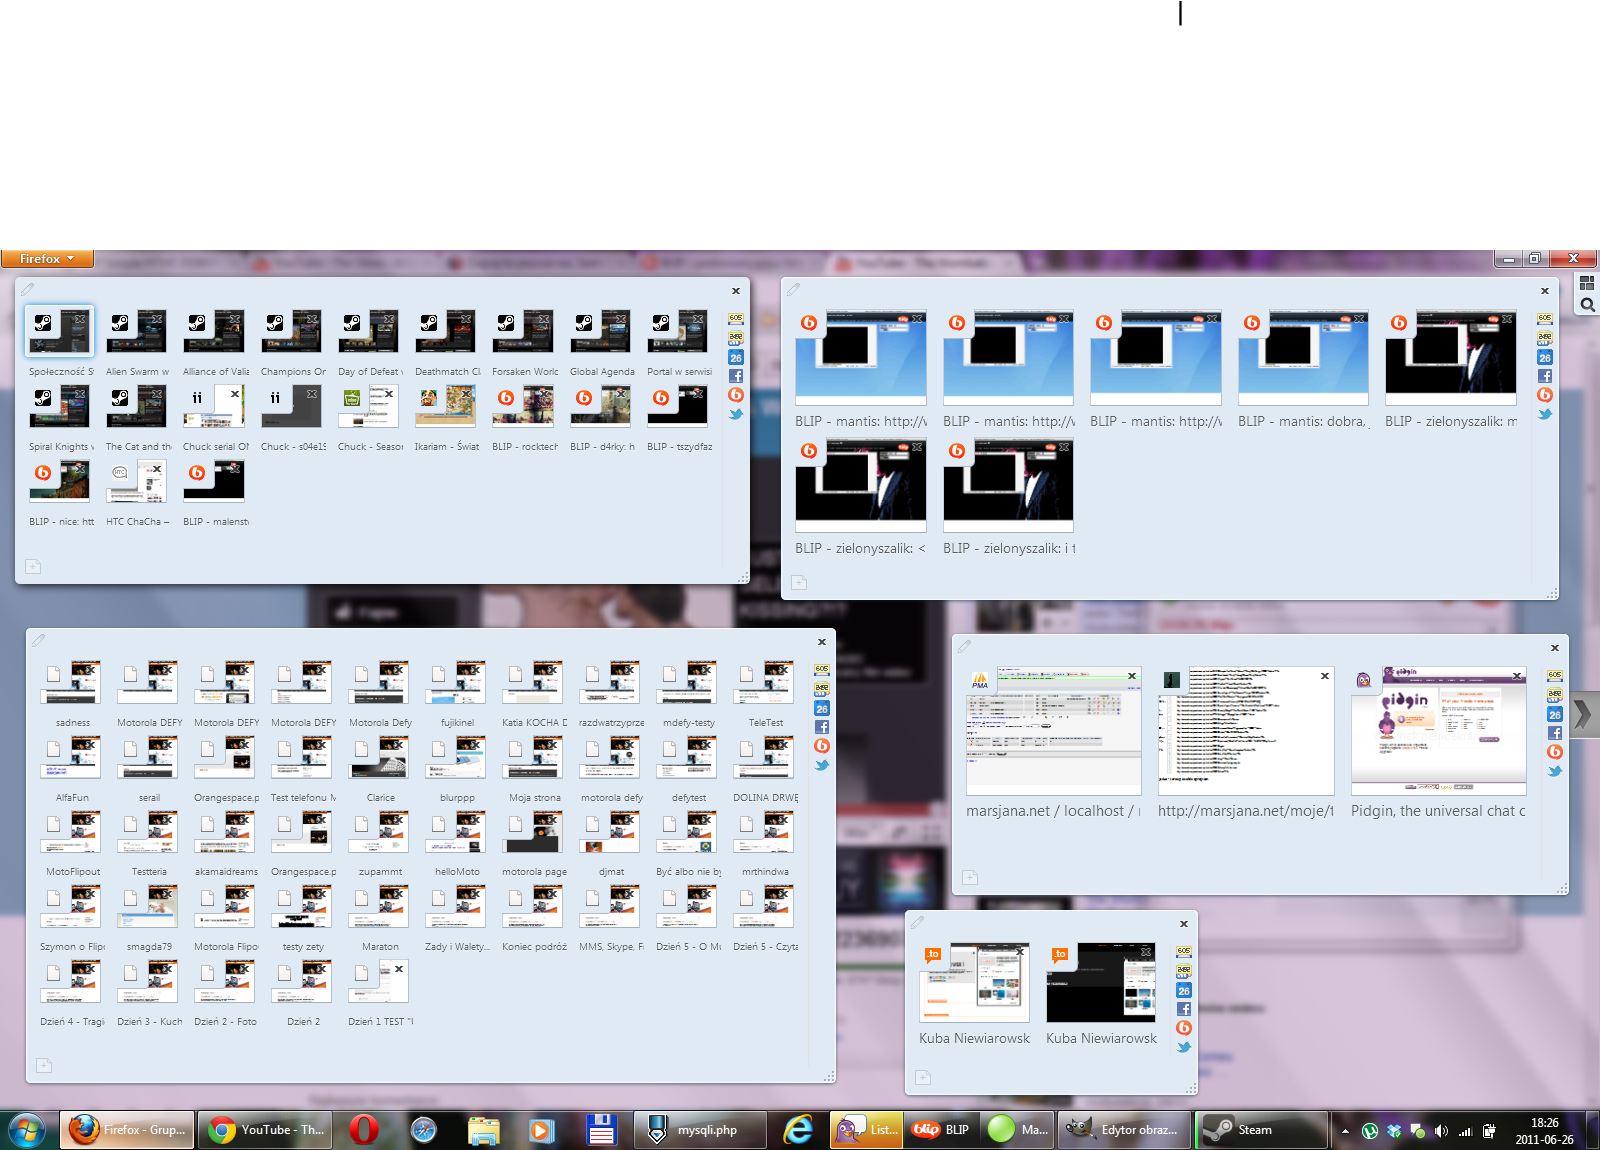Select the Pidgin universal chat tab thumbnail
This screenshot has width=1600, height=1150.
click(x=1438, y=731)
